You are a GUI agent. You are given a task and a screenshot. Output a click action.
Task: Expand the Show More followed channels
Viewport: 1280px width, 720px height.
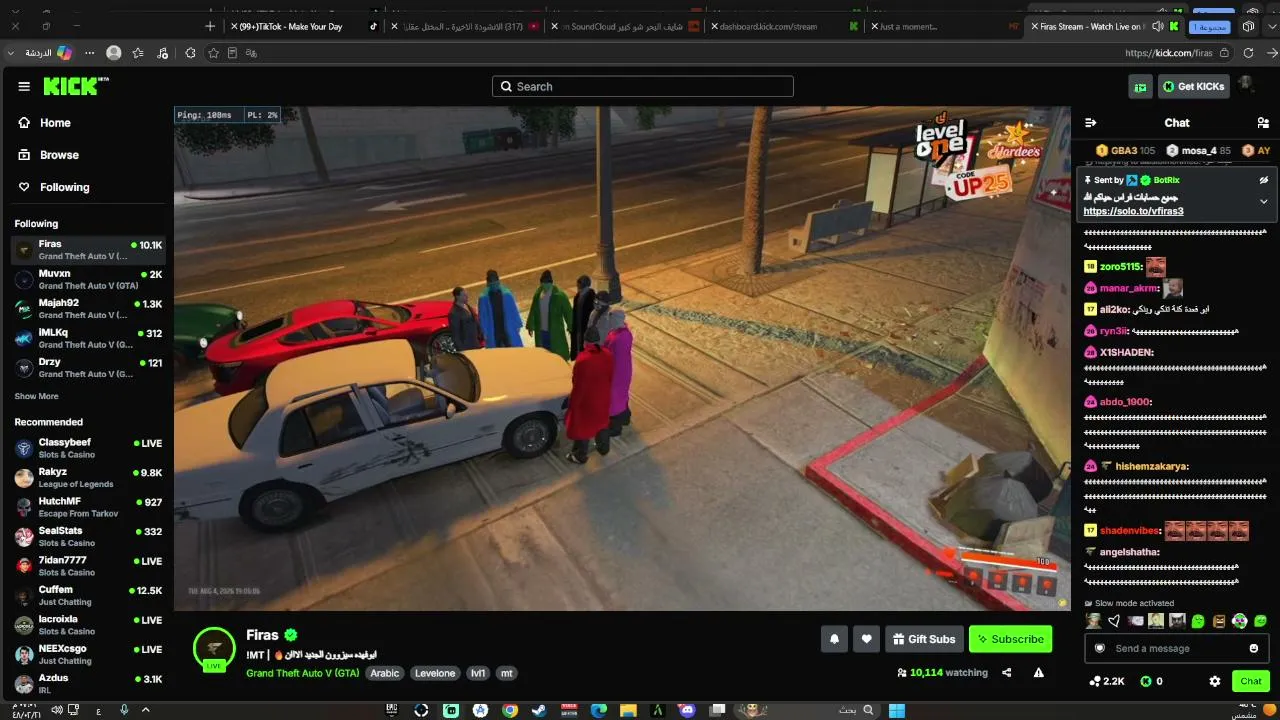click(36, 397)
